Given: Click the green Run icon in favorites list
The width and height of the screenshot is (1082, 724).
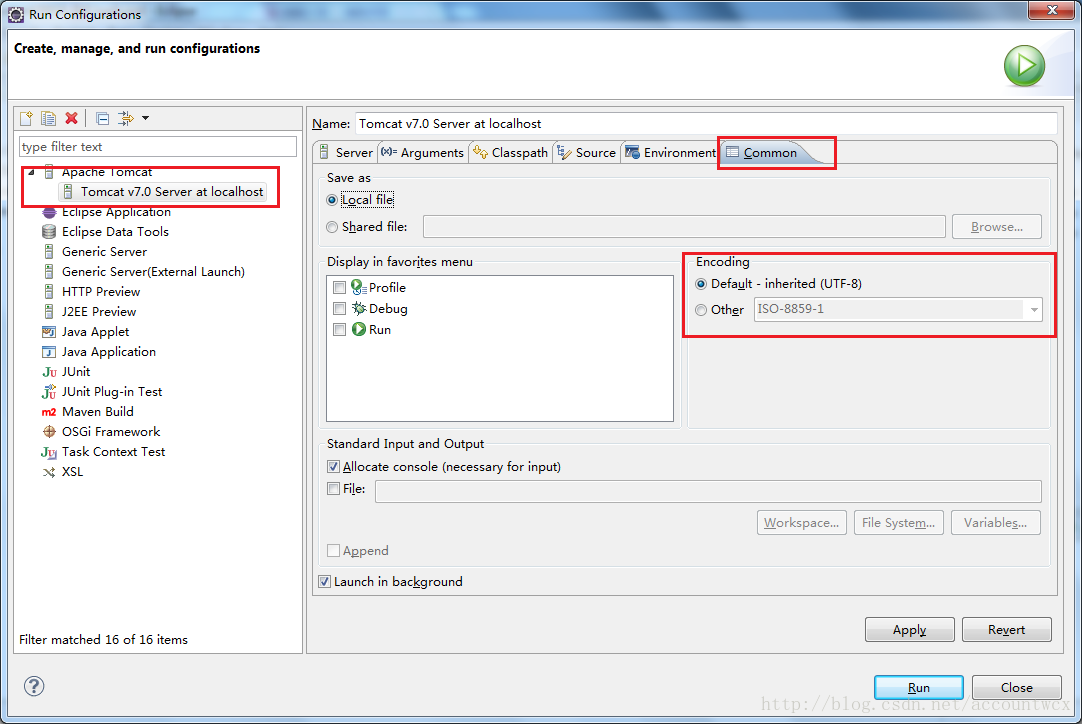Looking at the screenshot, I should [359, 329].
